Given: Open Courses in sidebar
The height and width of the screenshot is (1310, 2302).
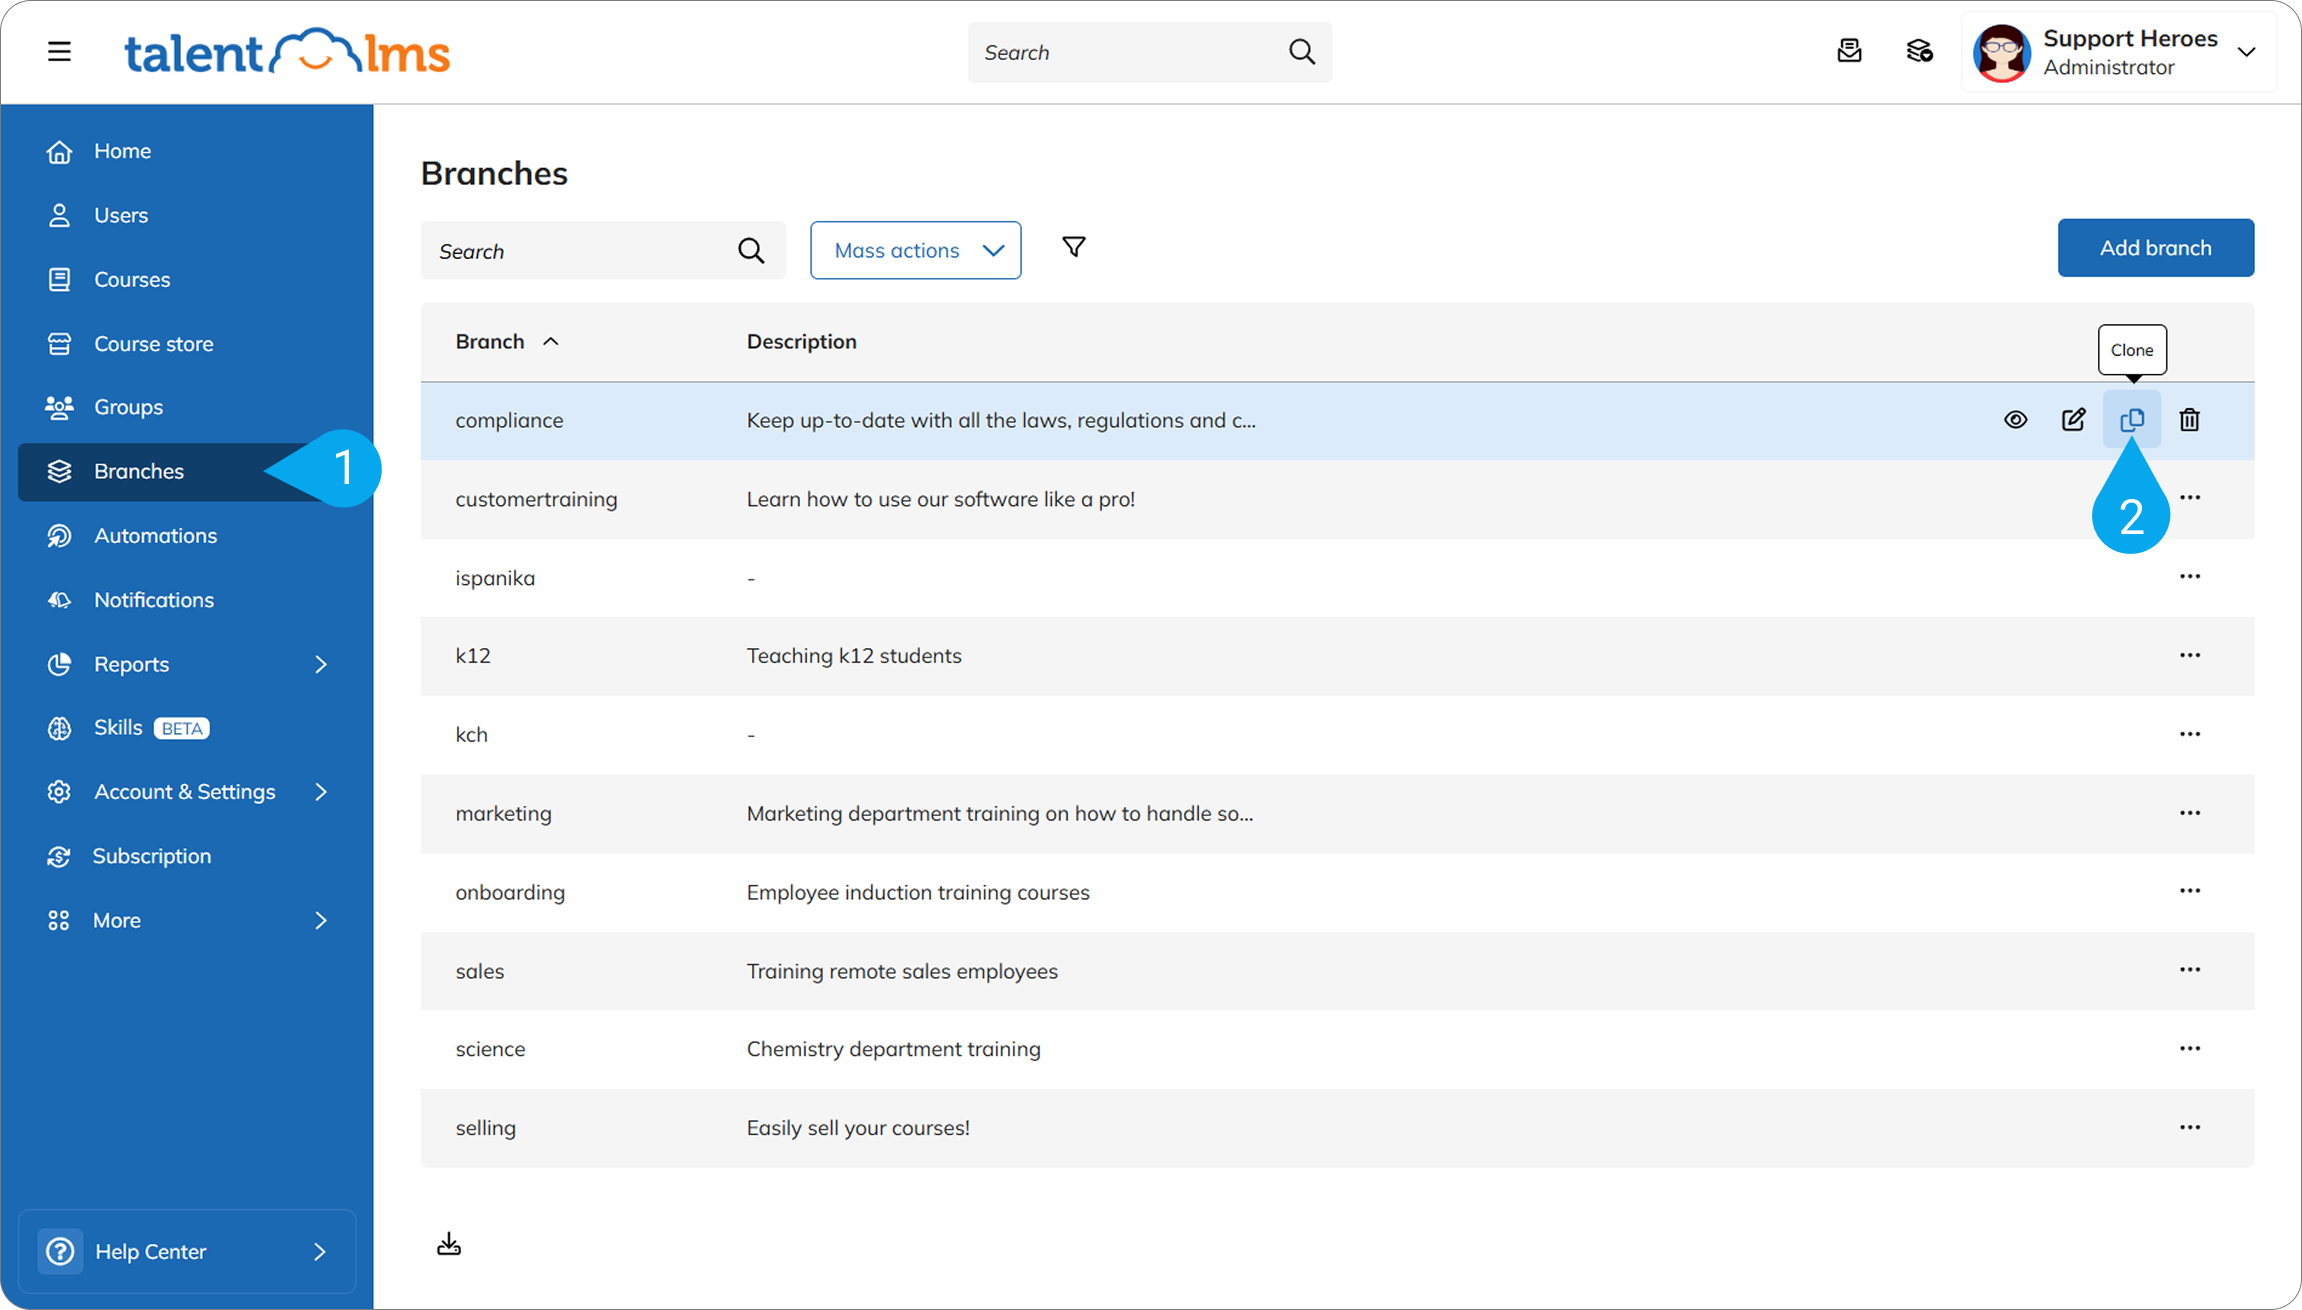Looking at the screenshot, I should tap(187, 279).
